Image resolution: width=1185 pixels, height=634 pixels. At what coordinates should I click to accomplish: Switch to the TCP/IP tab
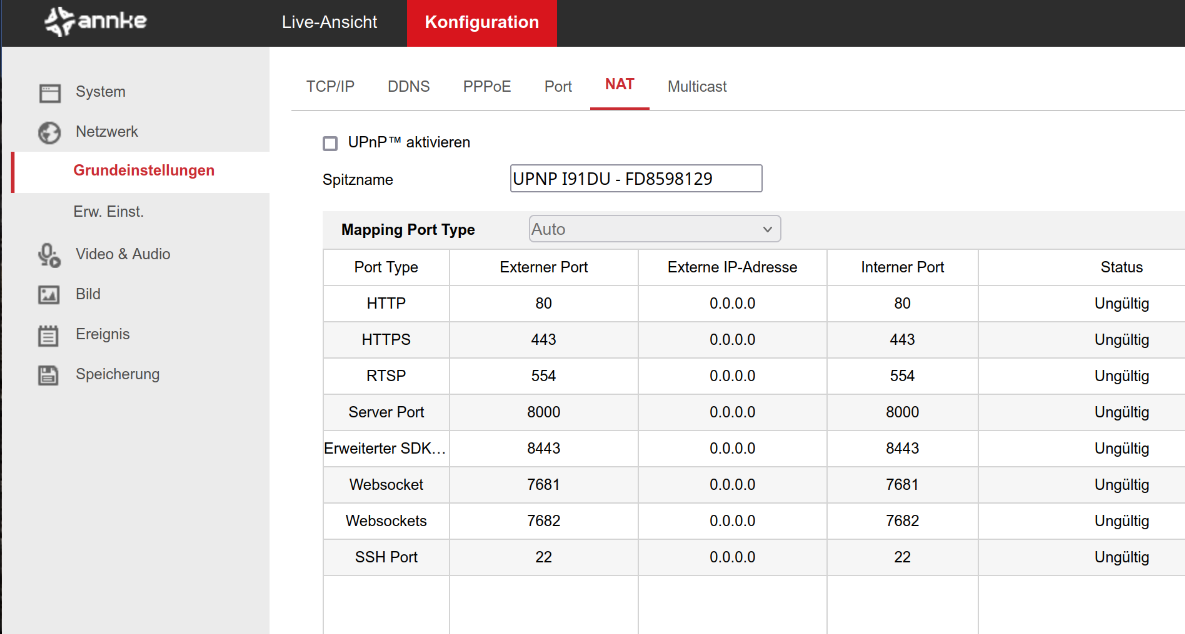pyautogui.click(x=330, y=87)
